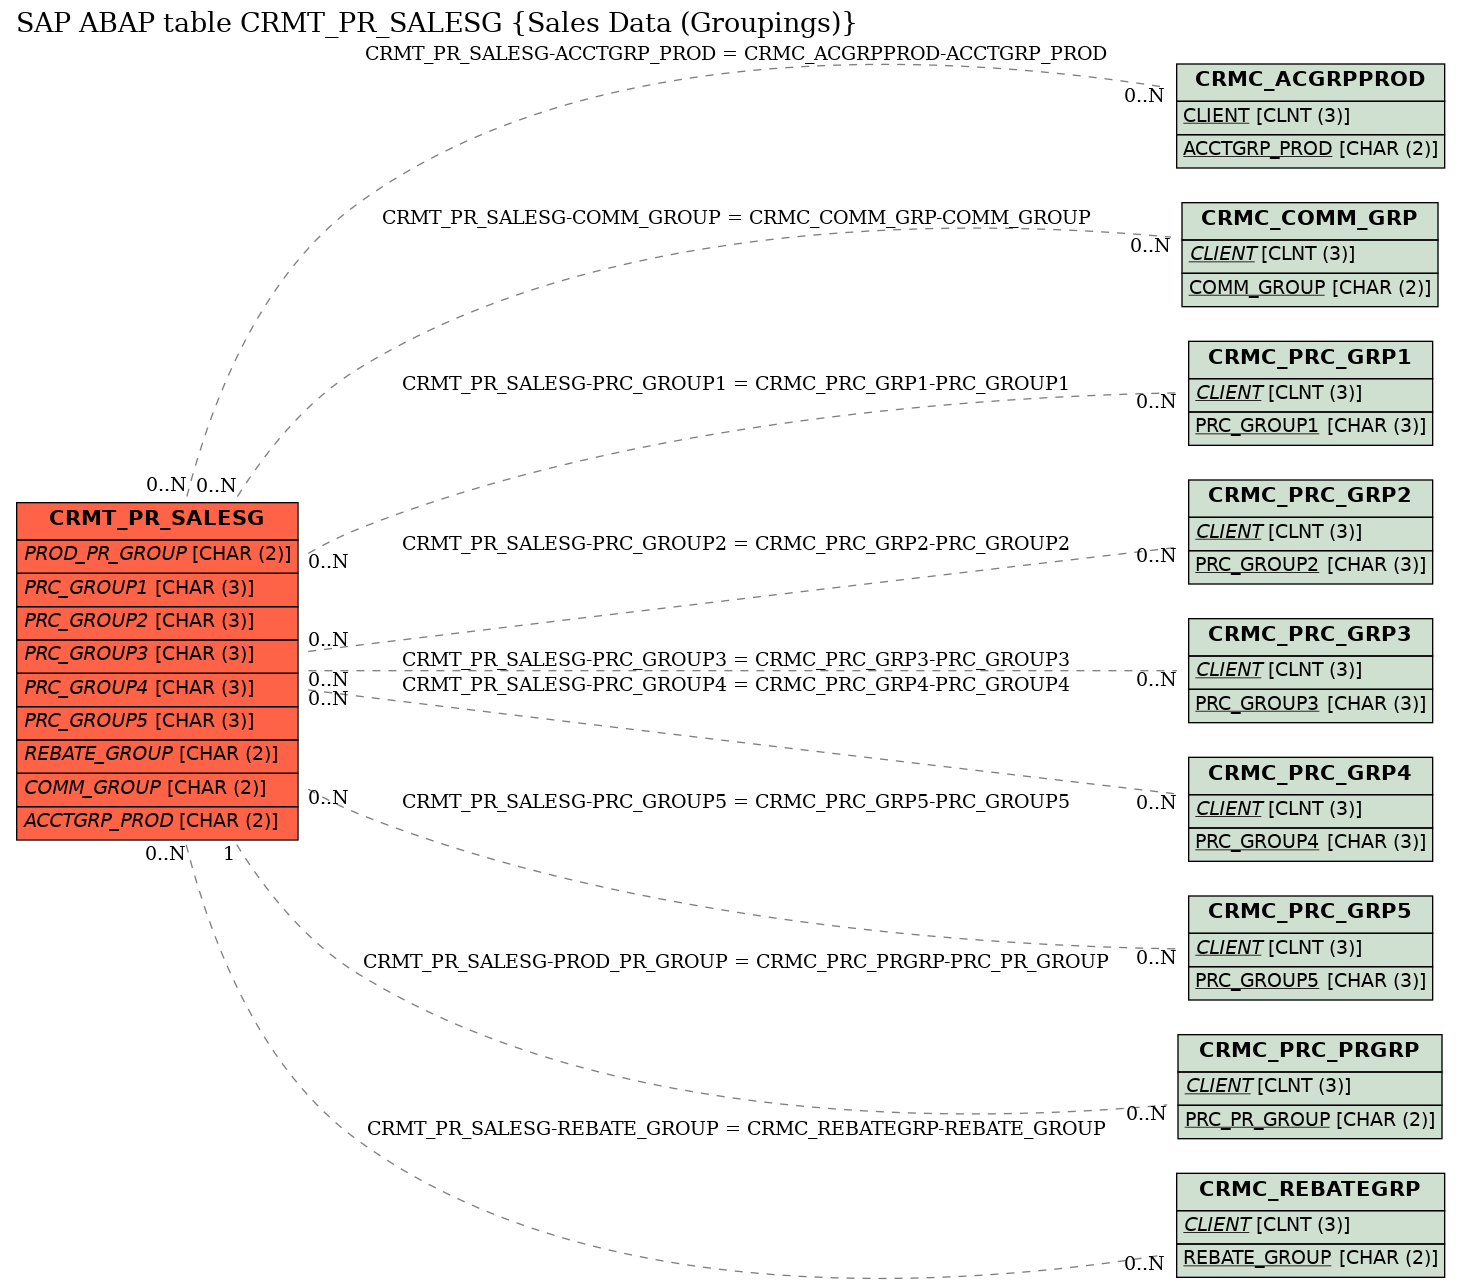Click the PRC_GROUP5 relationship label
Image resolution: width=1460 pixels, height=1288 pixels.
736,802
